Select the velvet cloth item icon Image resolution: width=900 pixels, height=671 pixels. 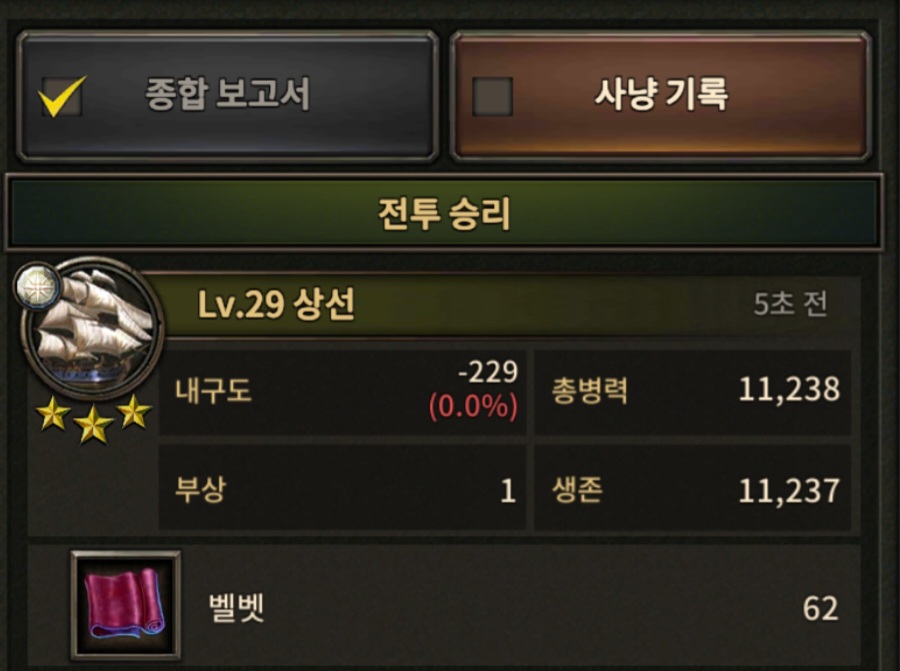click(126, 605)
